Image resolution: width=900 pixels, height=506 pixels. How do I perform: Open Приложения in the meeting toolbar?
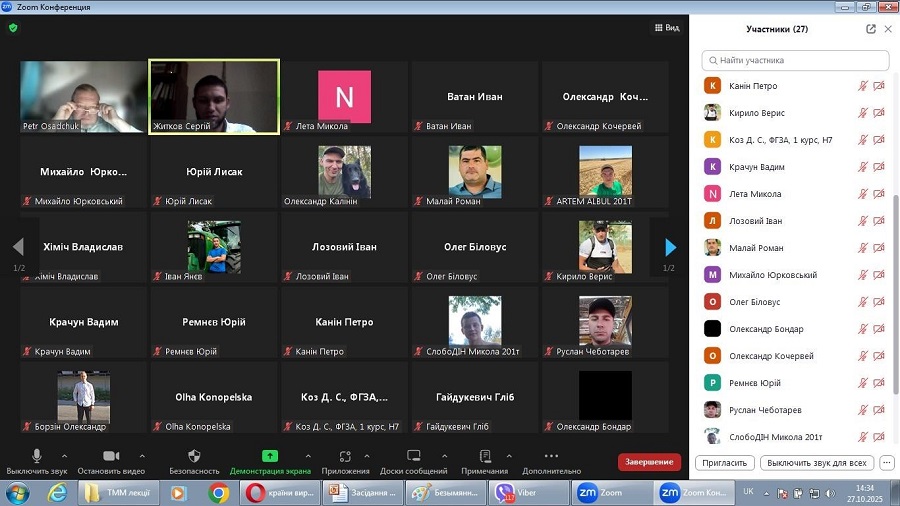tap(345, 456)
